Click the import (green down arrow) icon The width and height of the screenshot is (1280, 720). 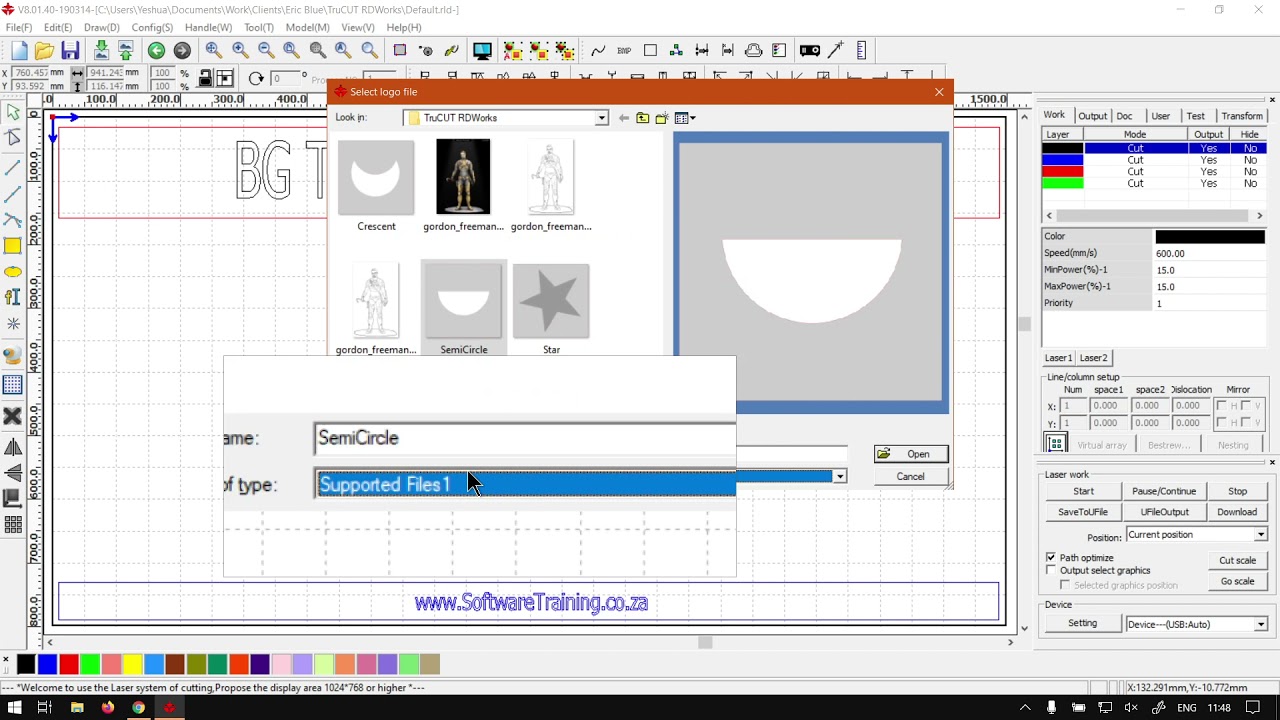click(101, 51)
